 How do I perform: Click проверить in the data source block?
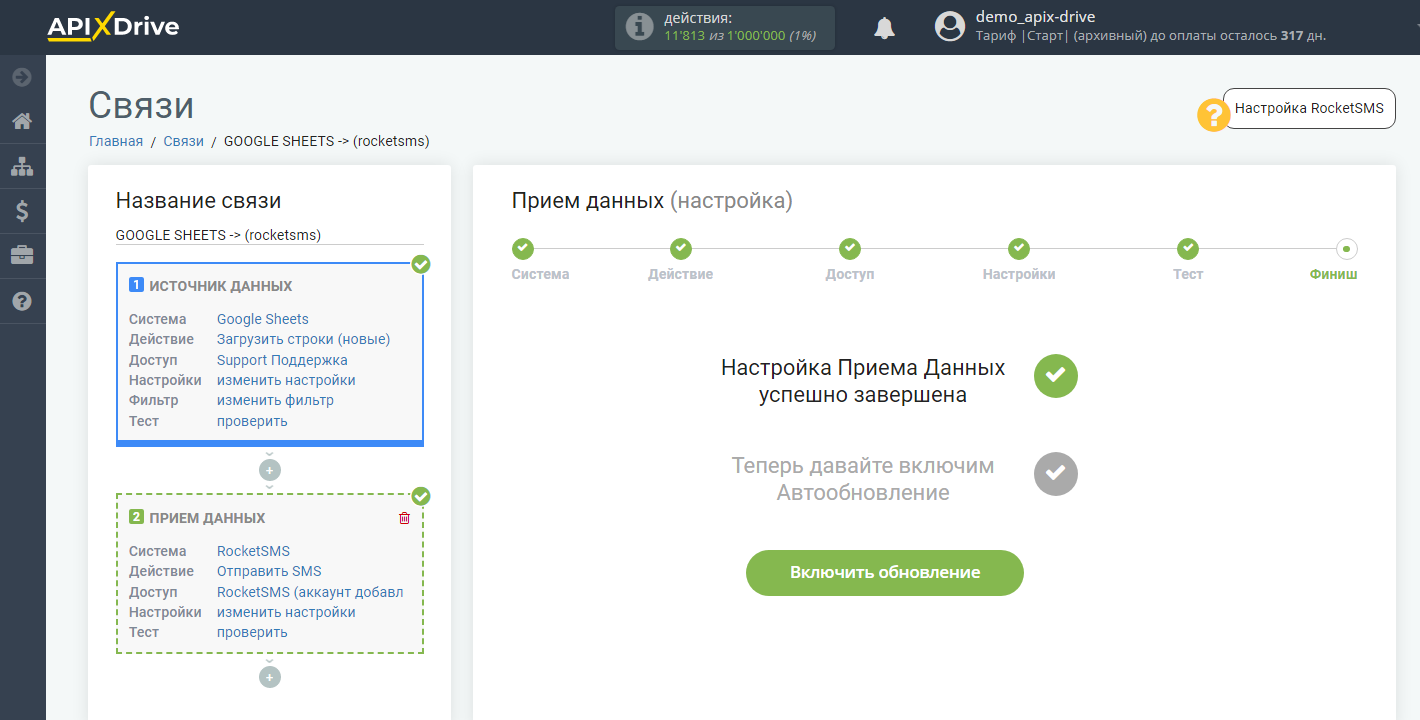coord(252,421)
